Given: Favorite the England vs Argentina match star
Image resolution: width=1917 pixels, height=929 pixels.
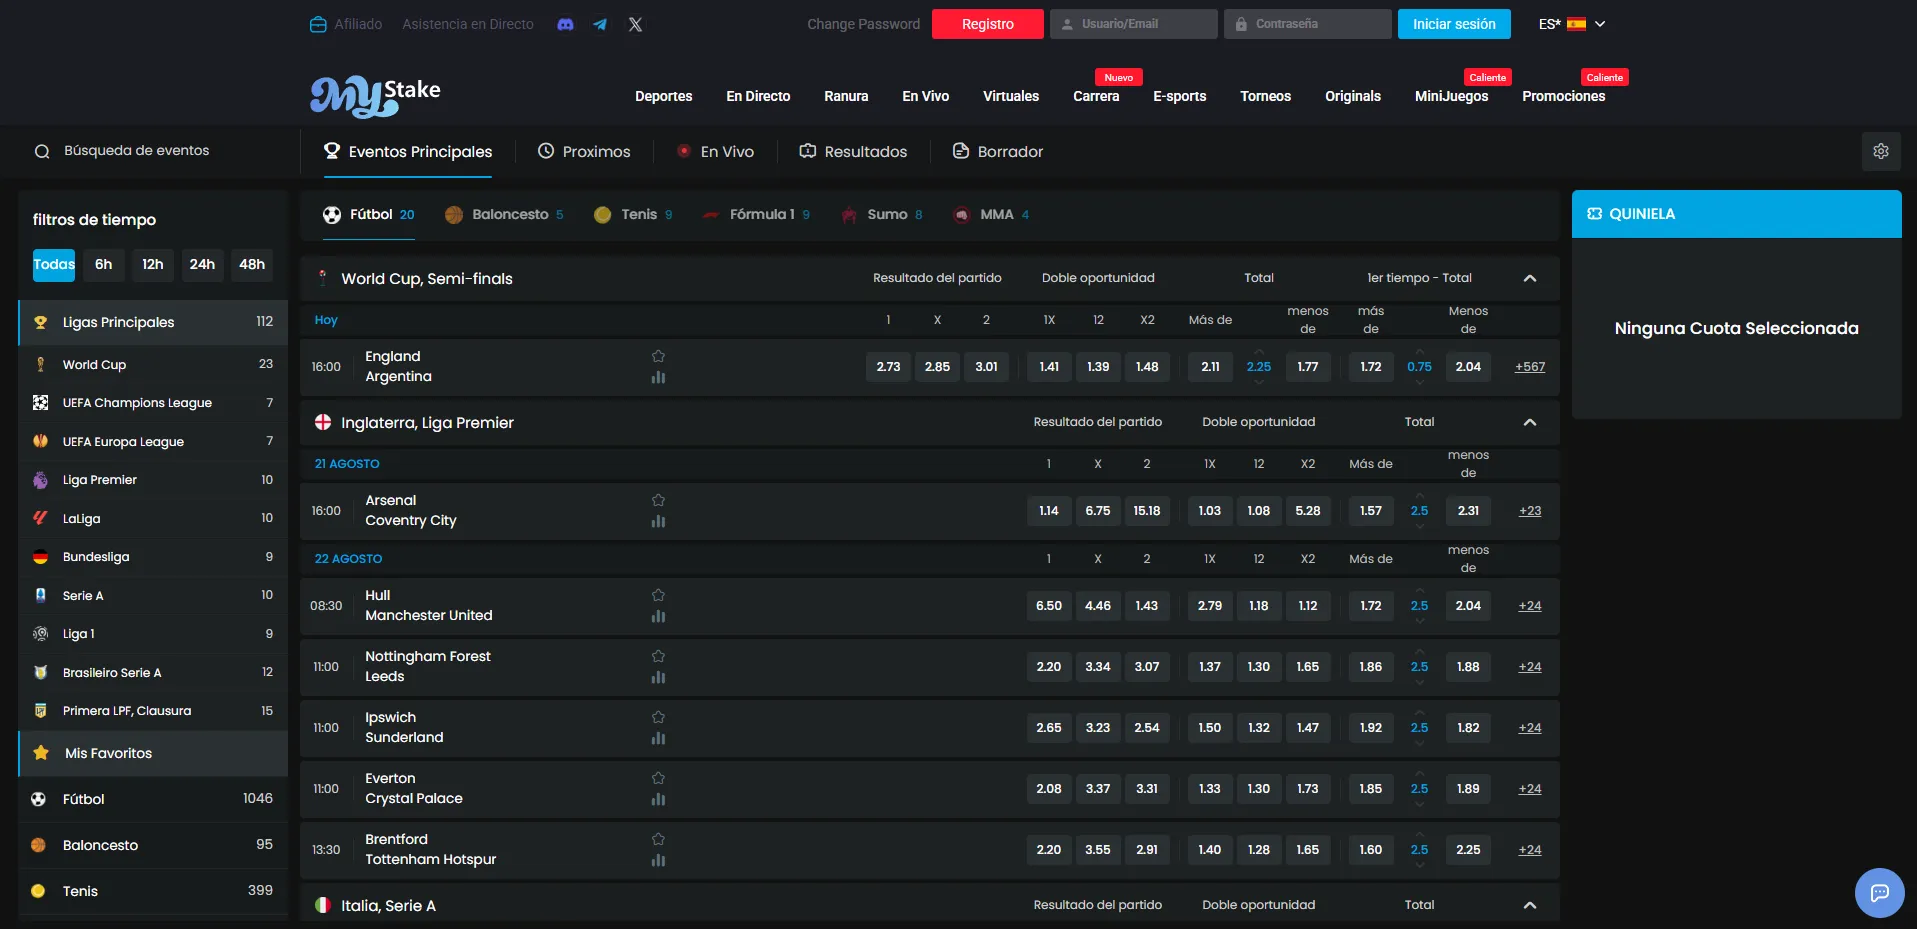Looking at the screenshot, I should tap(658, 356).
